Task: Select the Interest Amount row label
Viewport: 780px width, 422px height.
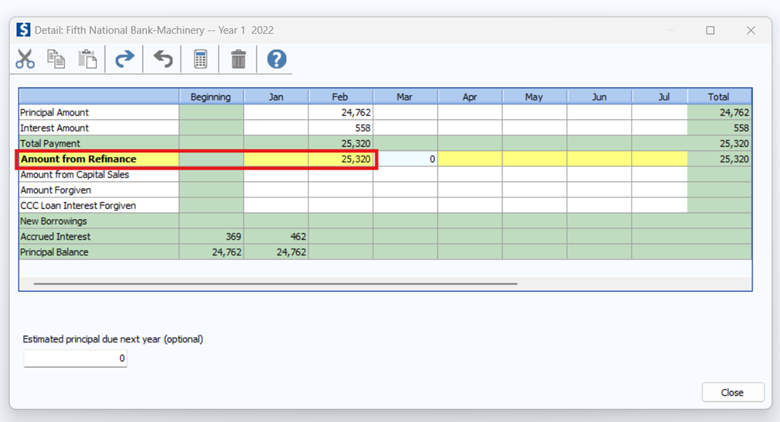Action: tap(99, 128)
